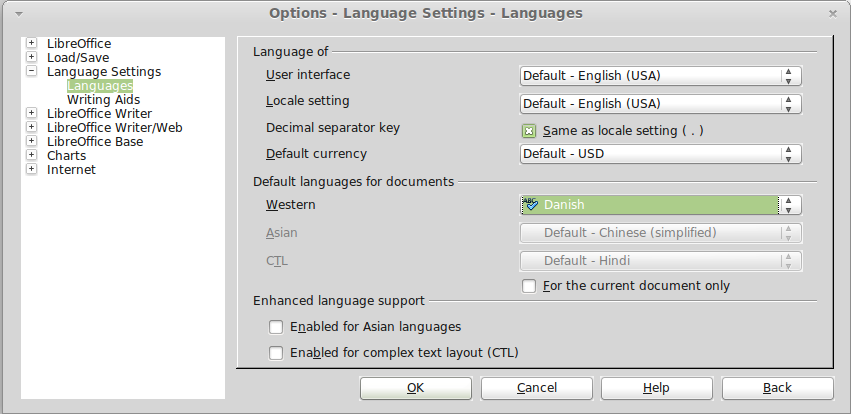Expand the Charts plus icon
Viewport: 851px width, 414px height.
point(31,155)
